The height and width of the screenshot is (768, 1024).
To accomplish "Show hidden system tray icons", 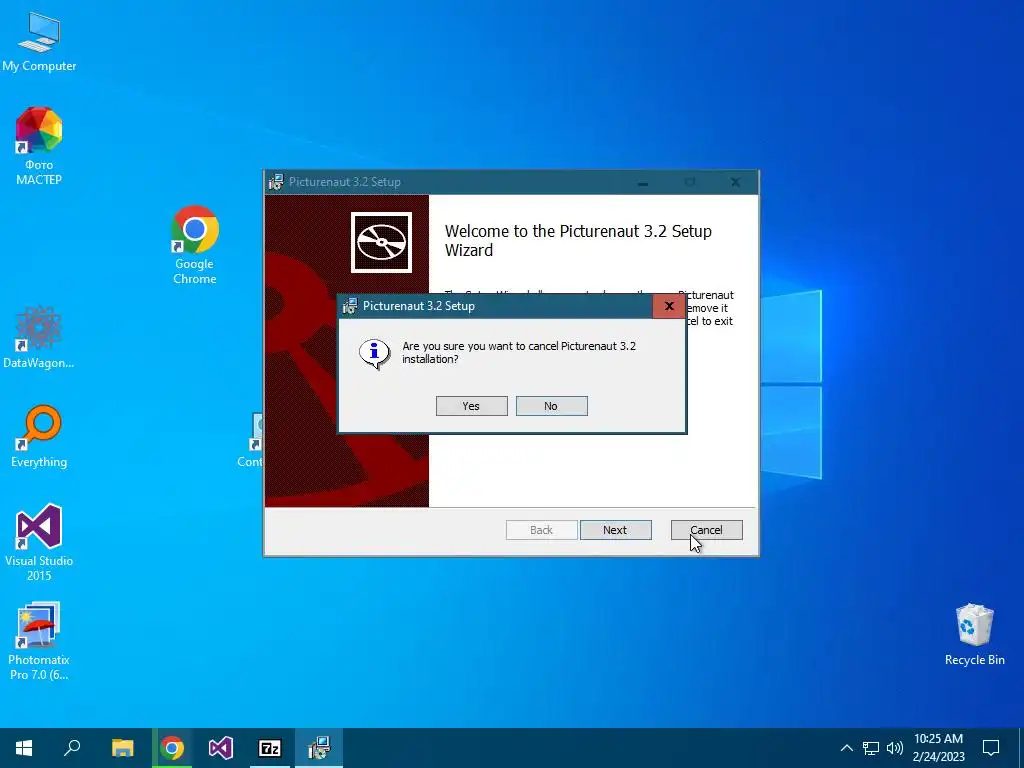I will click(846, 748).
